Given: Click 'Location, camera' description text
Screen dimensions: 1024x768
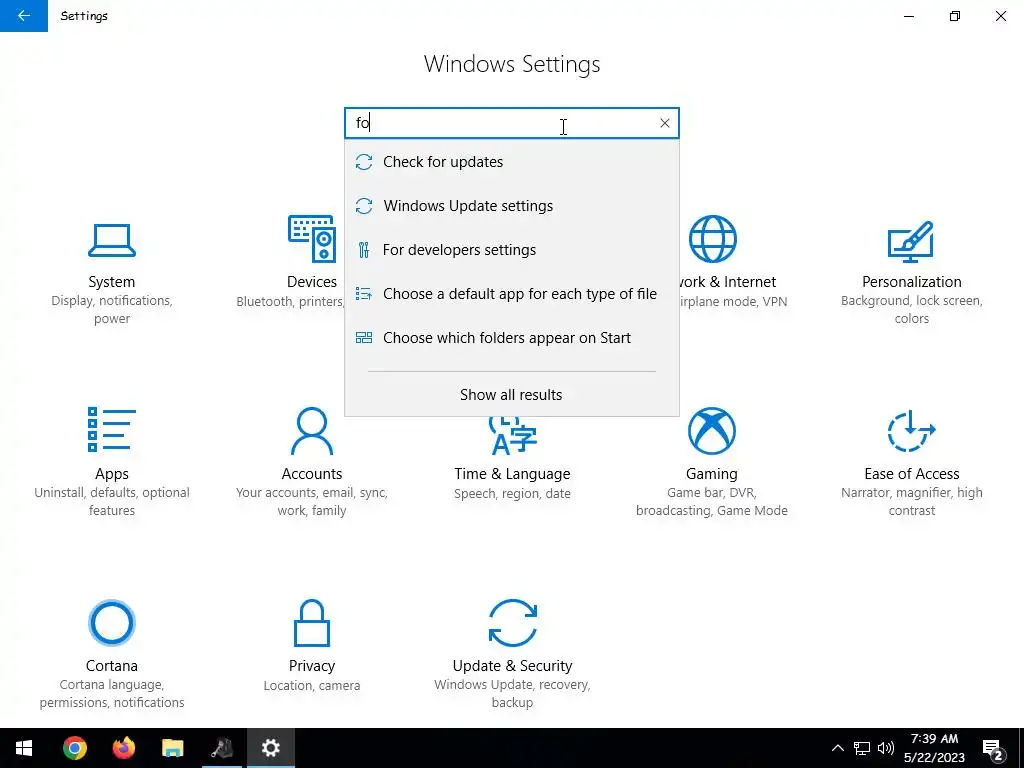Looking at the screenshot, I should pos(312,685).
